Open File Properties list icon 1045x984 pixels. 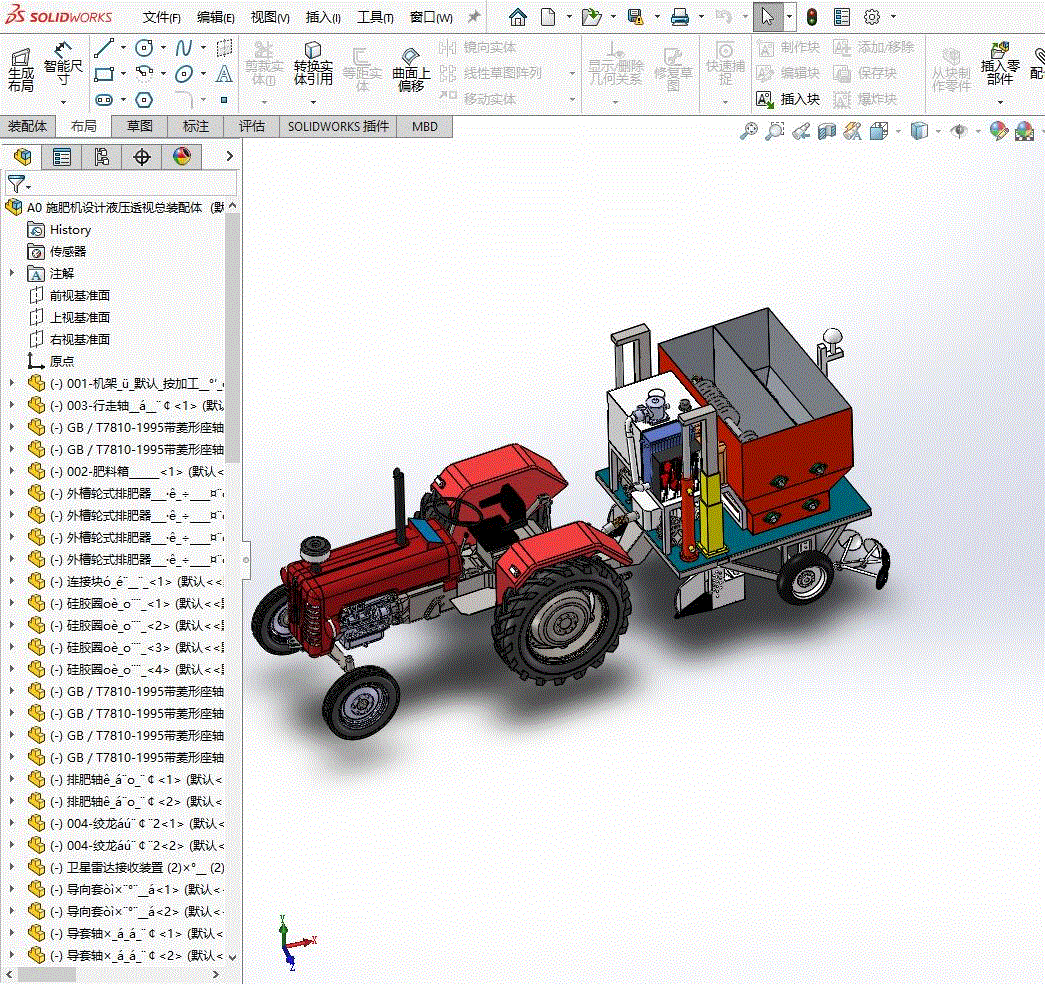click(842, 17)
